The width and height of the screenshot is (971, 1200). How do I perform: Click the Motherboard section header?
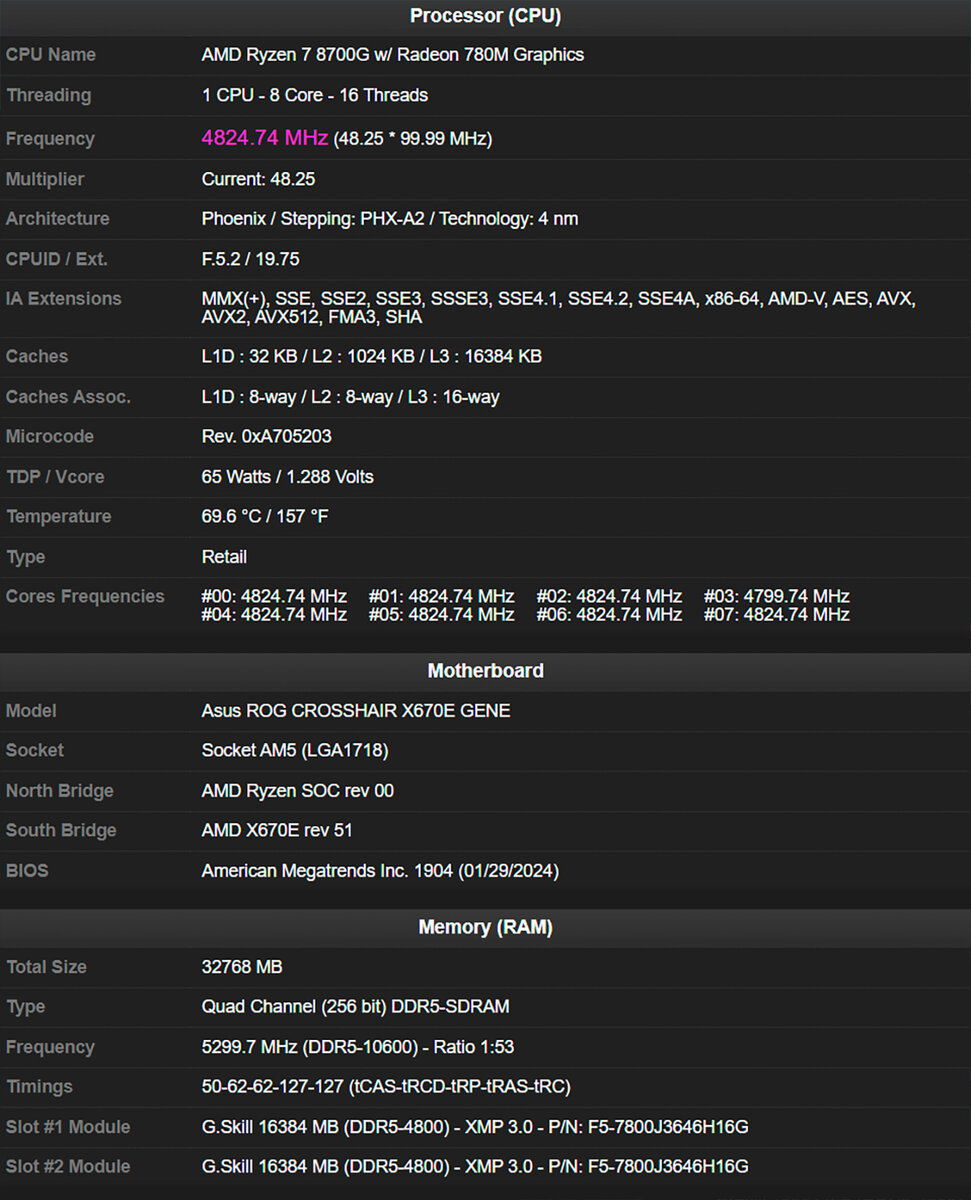click(485, 671)
